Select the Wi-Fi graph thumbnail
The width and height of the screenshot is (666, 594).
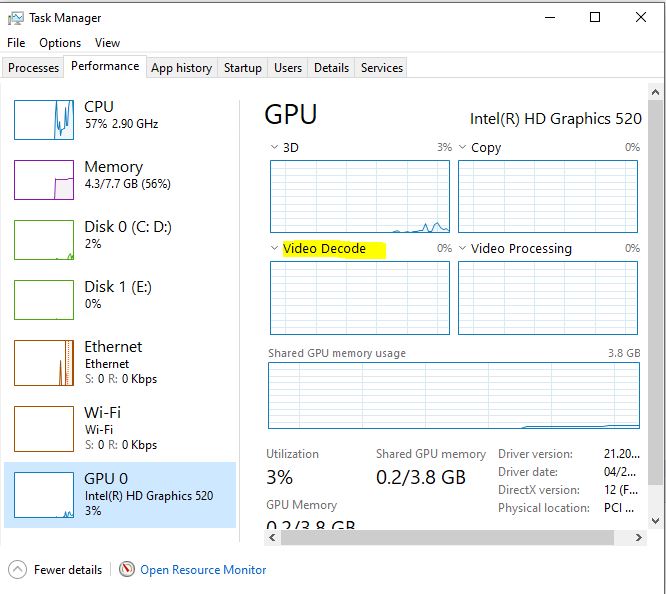point(44,427)
